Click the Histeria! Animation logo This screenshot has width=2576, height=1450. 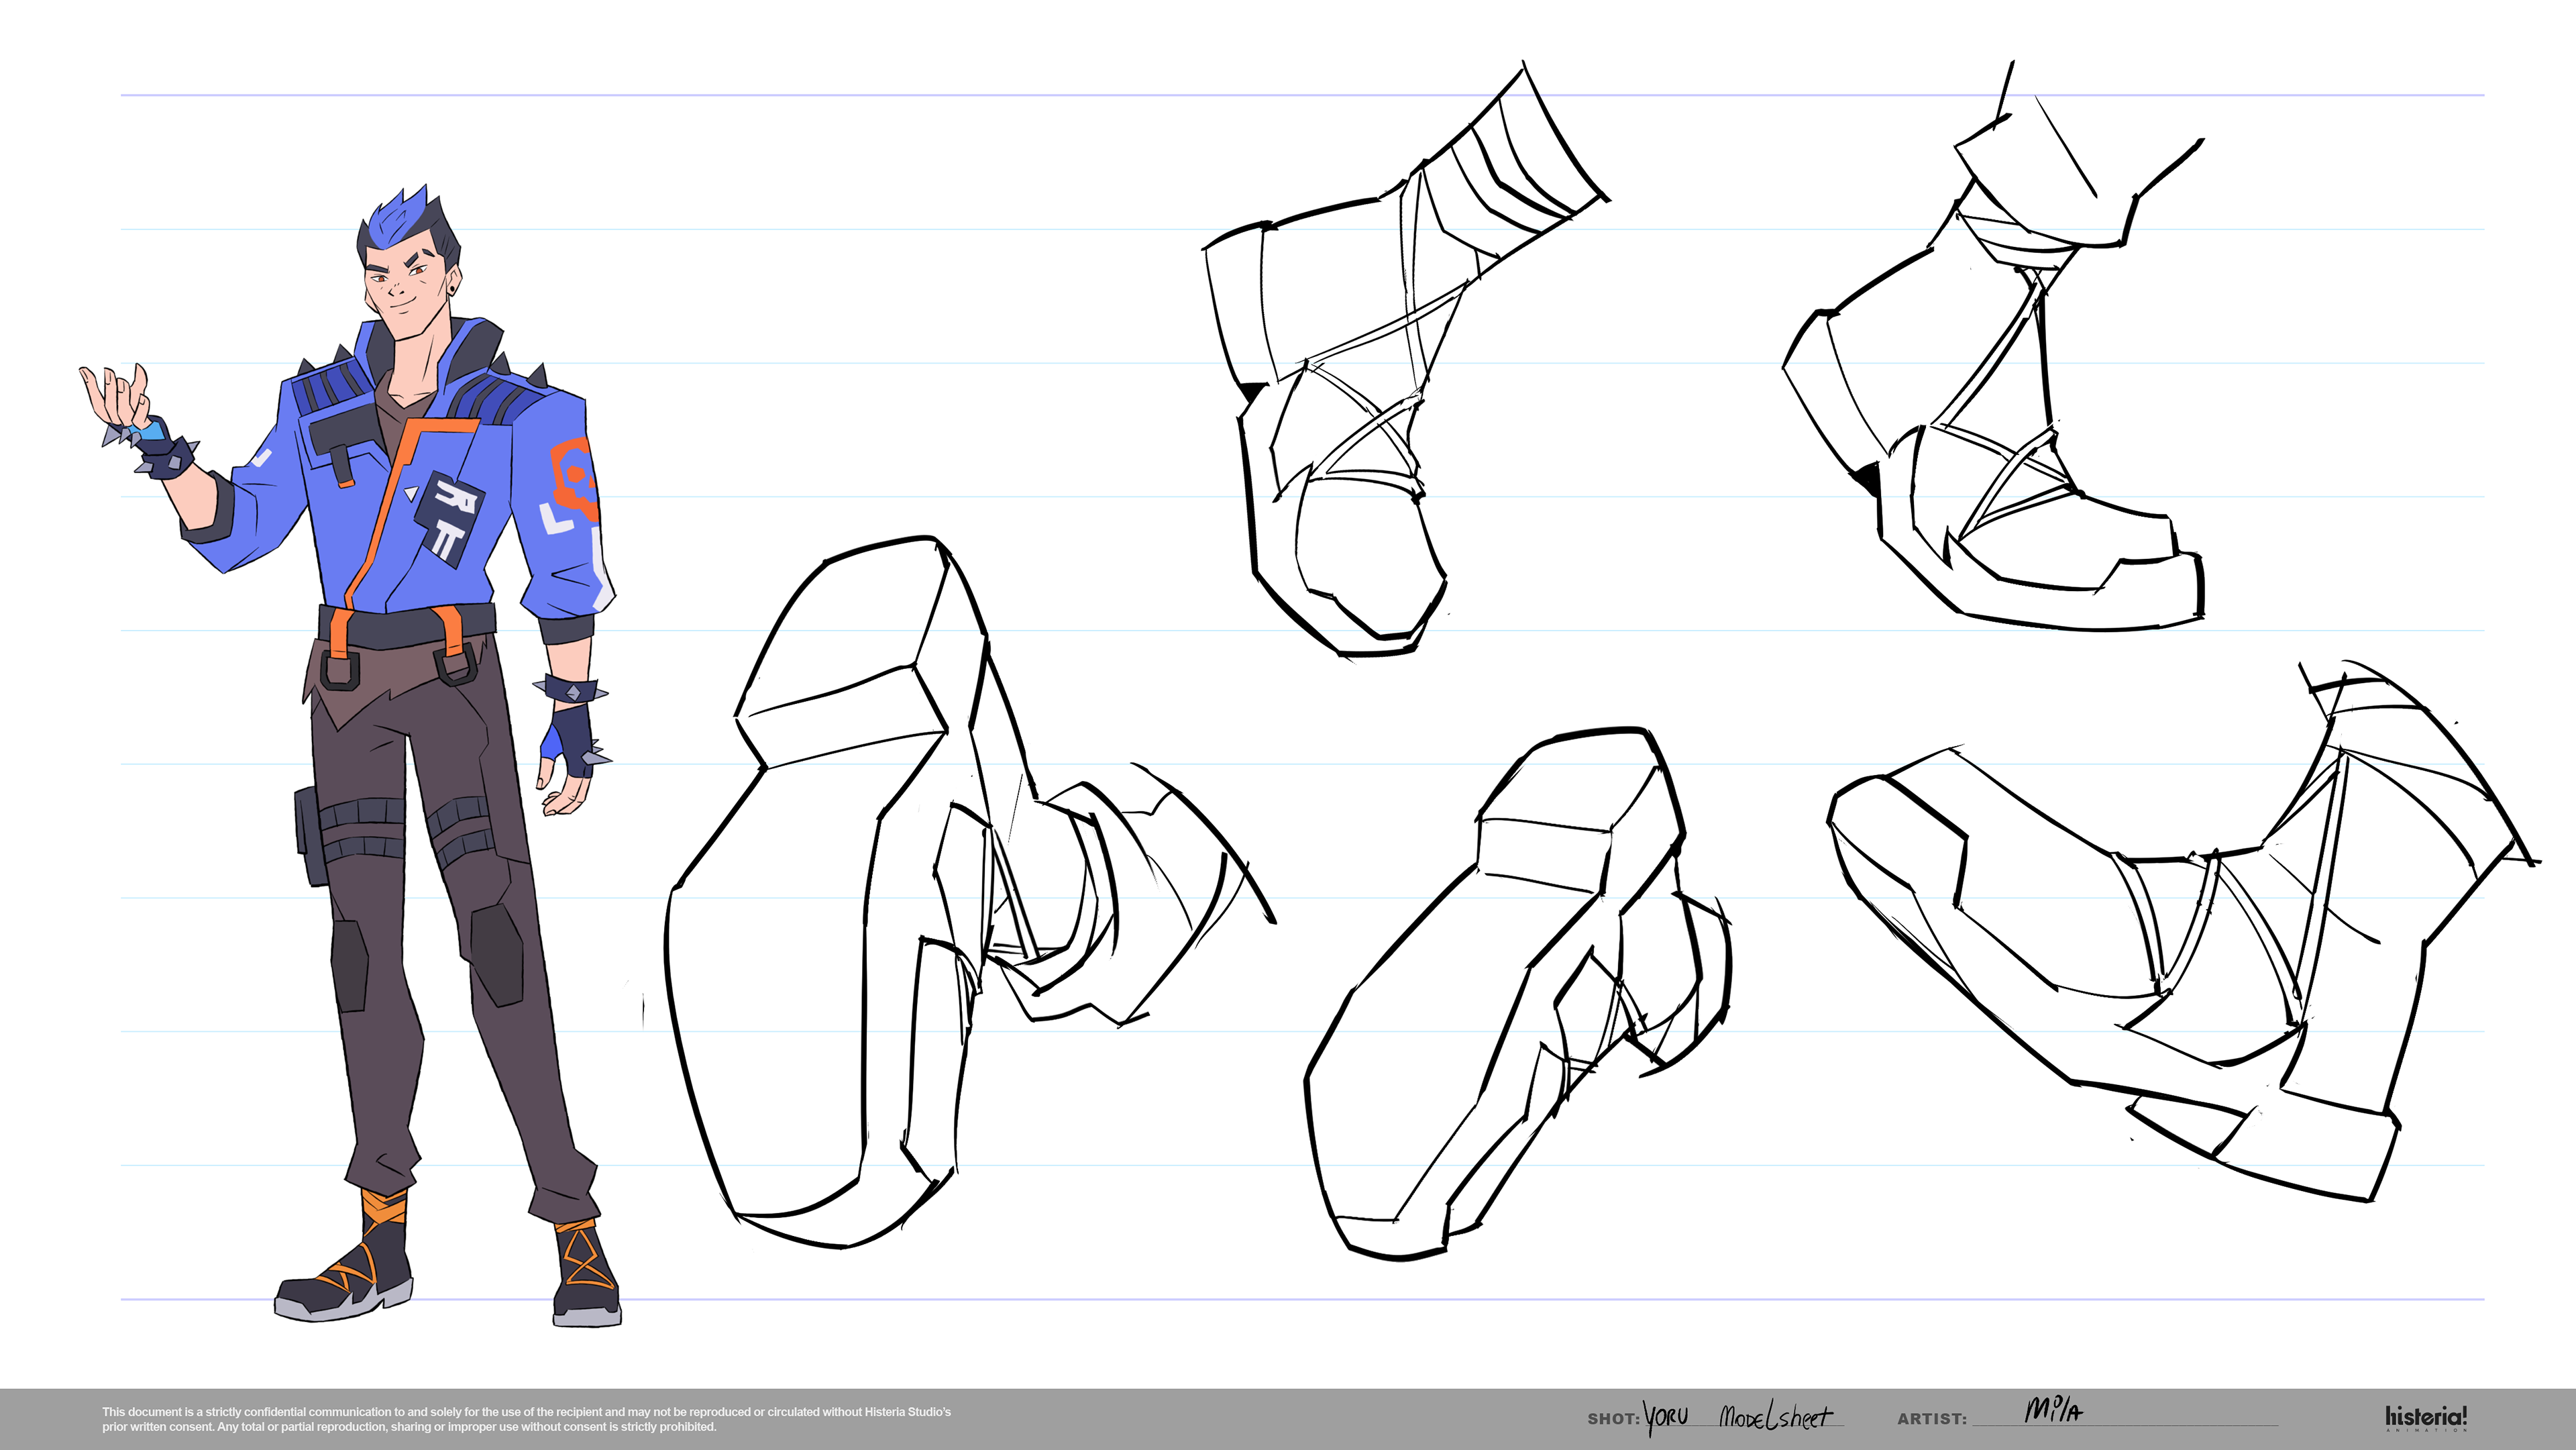(2425, 1417)
